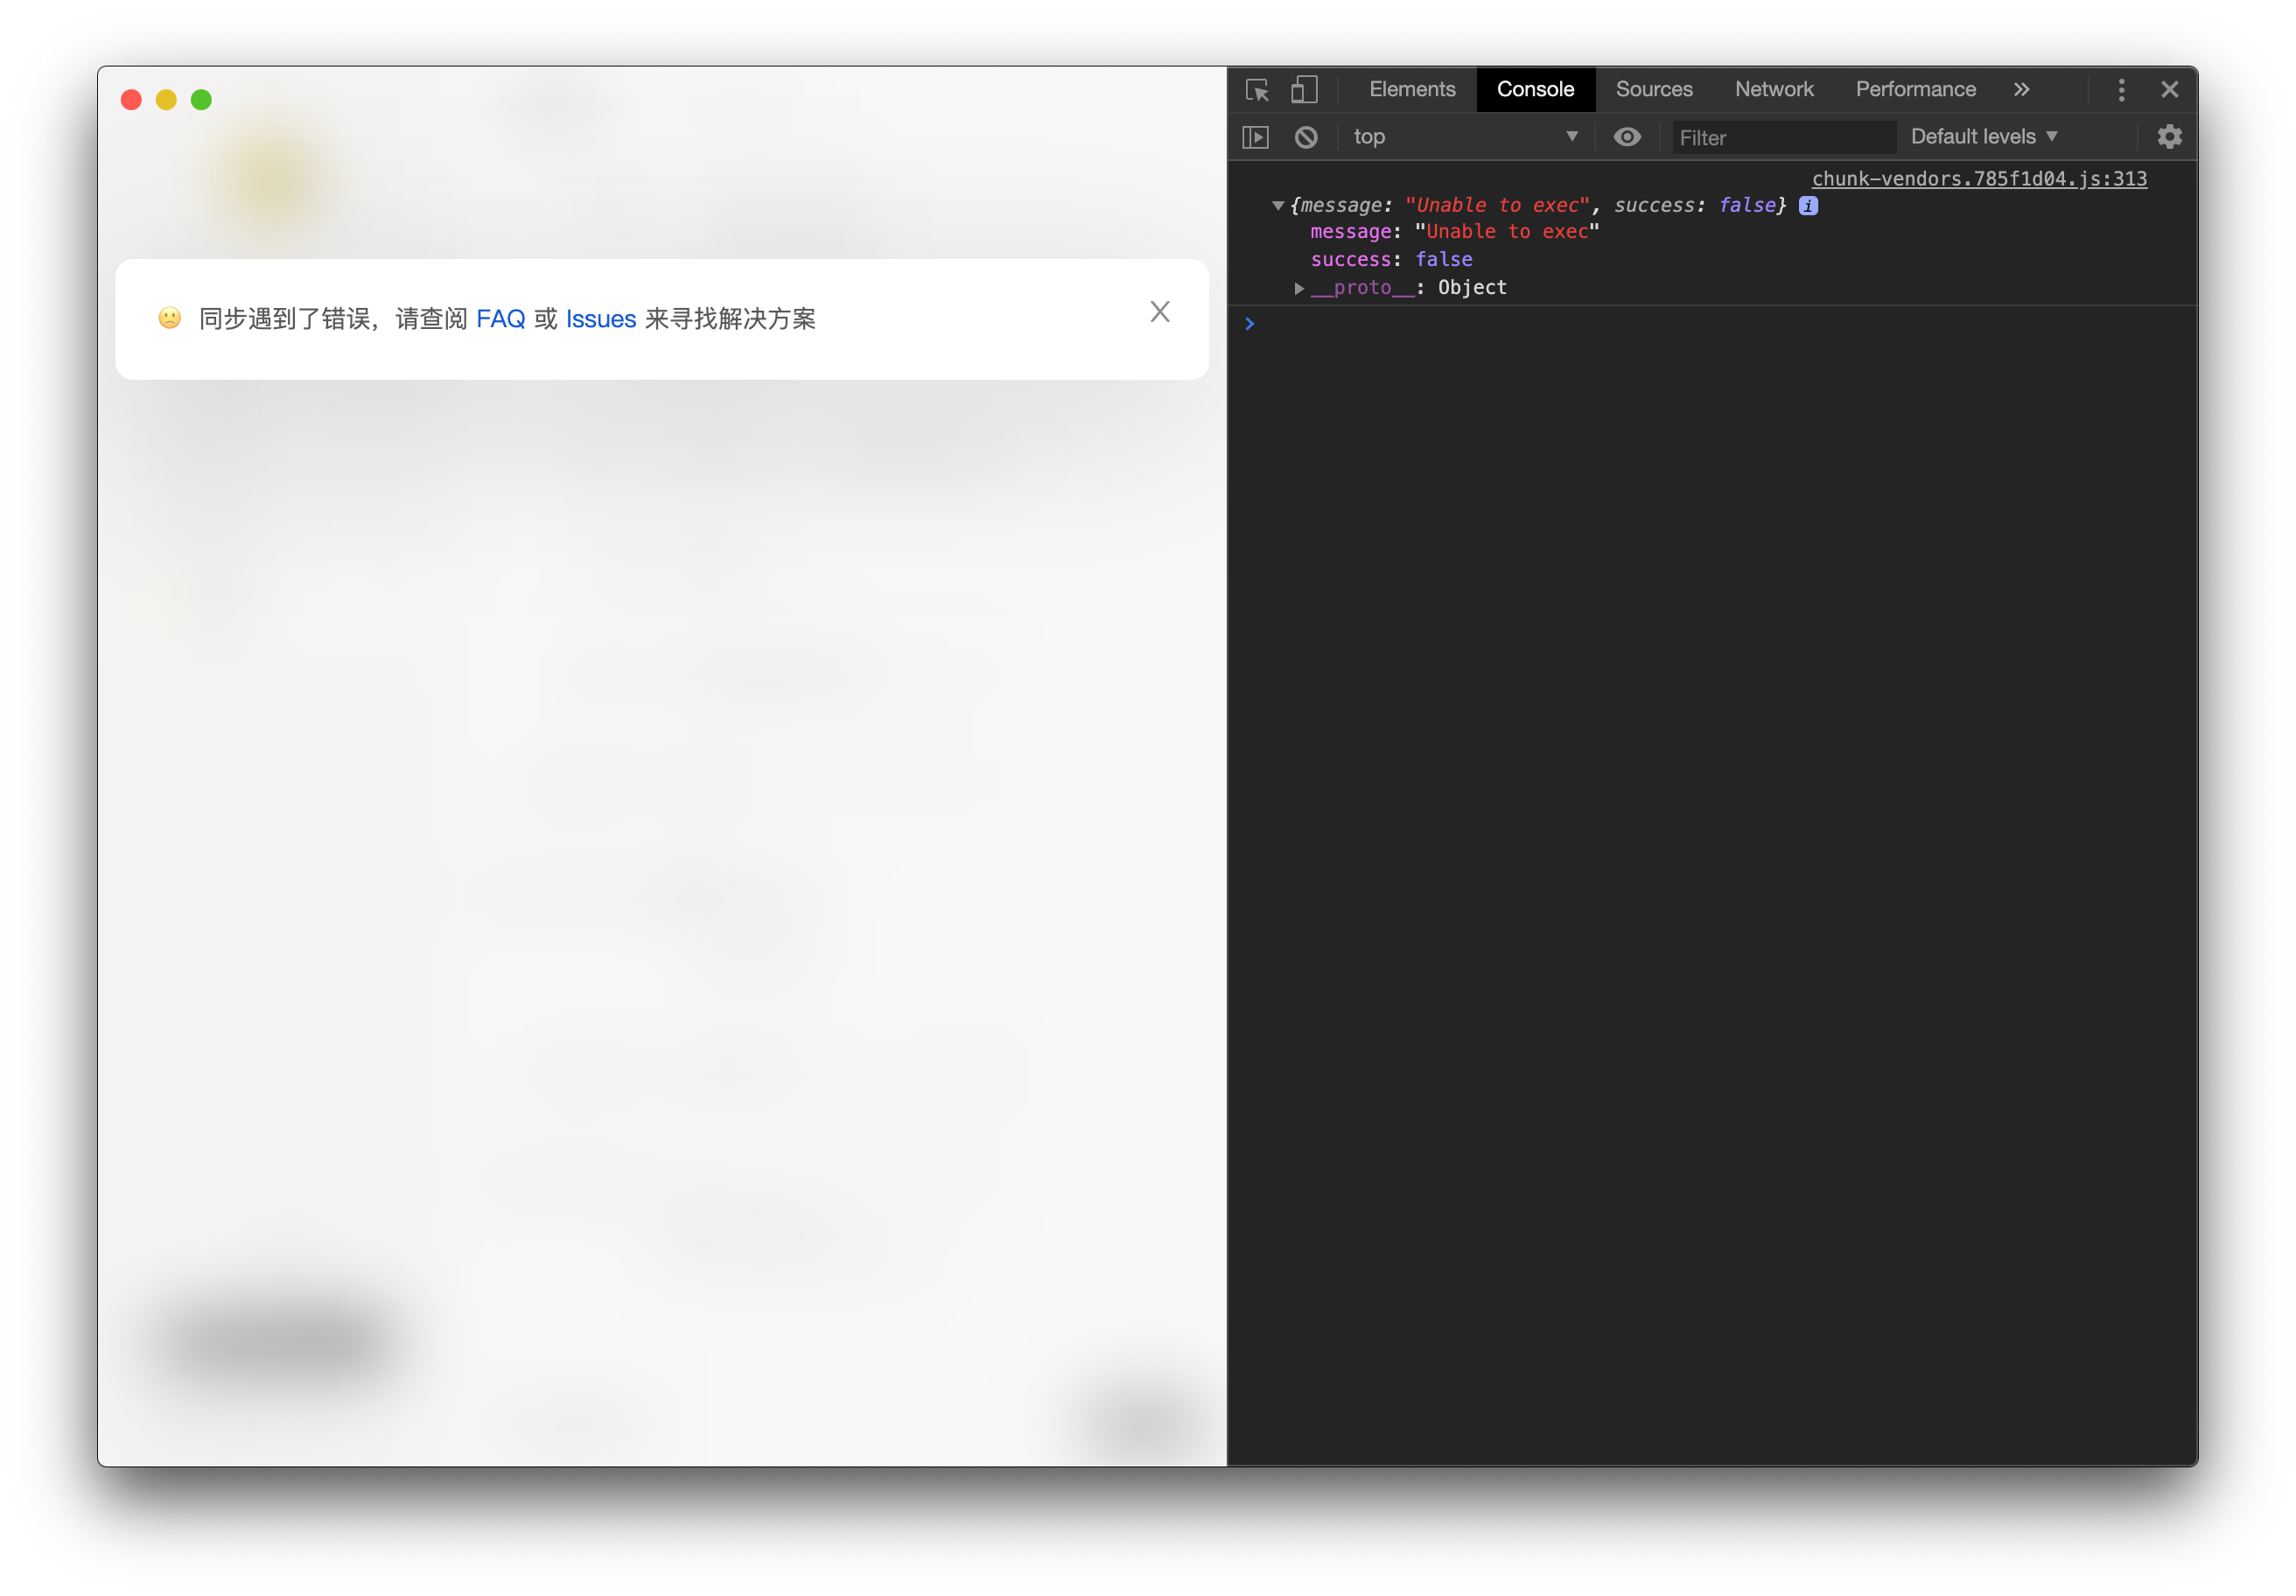Create a live expression with the eye icon

pyautogui.click(x=1628, y=137)
